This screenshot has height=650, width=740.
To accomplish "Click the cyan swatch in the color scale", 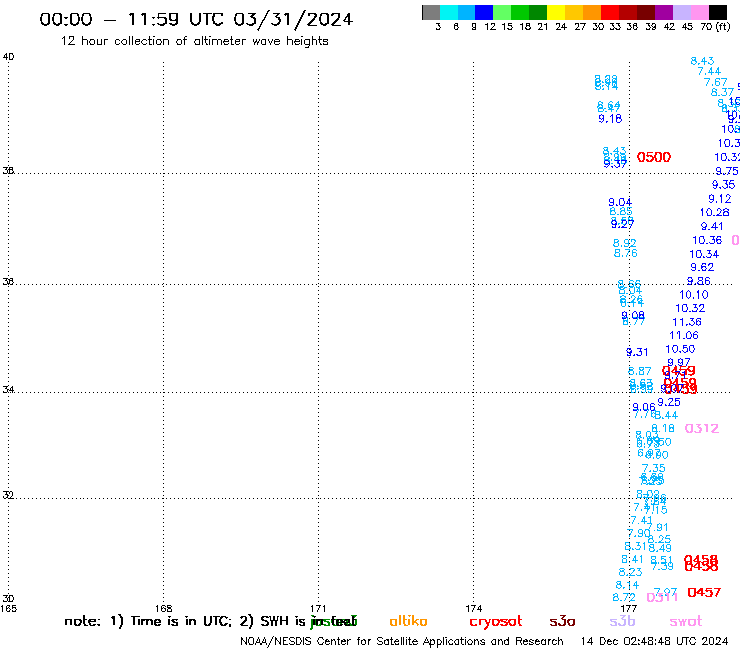I will coord(449,12).
